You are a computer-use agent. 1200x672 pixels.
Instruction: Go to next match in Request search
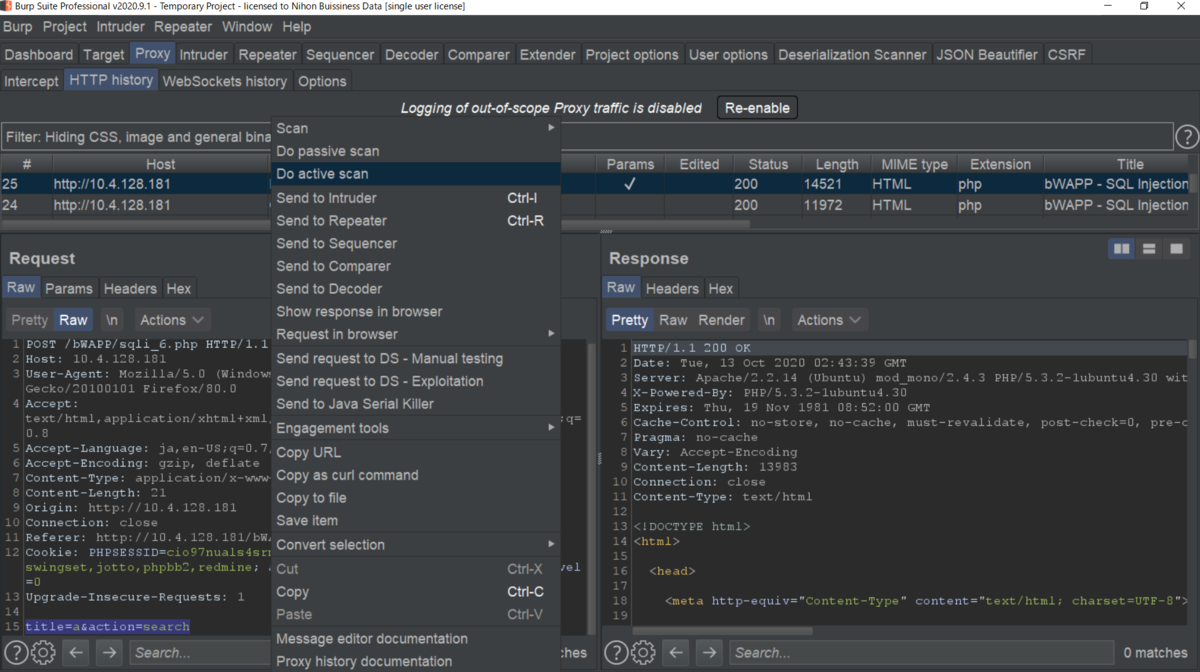110,653
